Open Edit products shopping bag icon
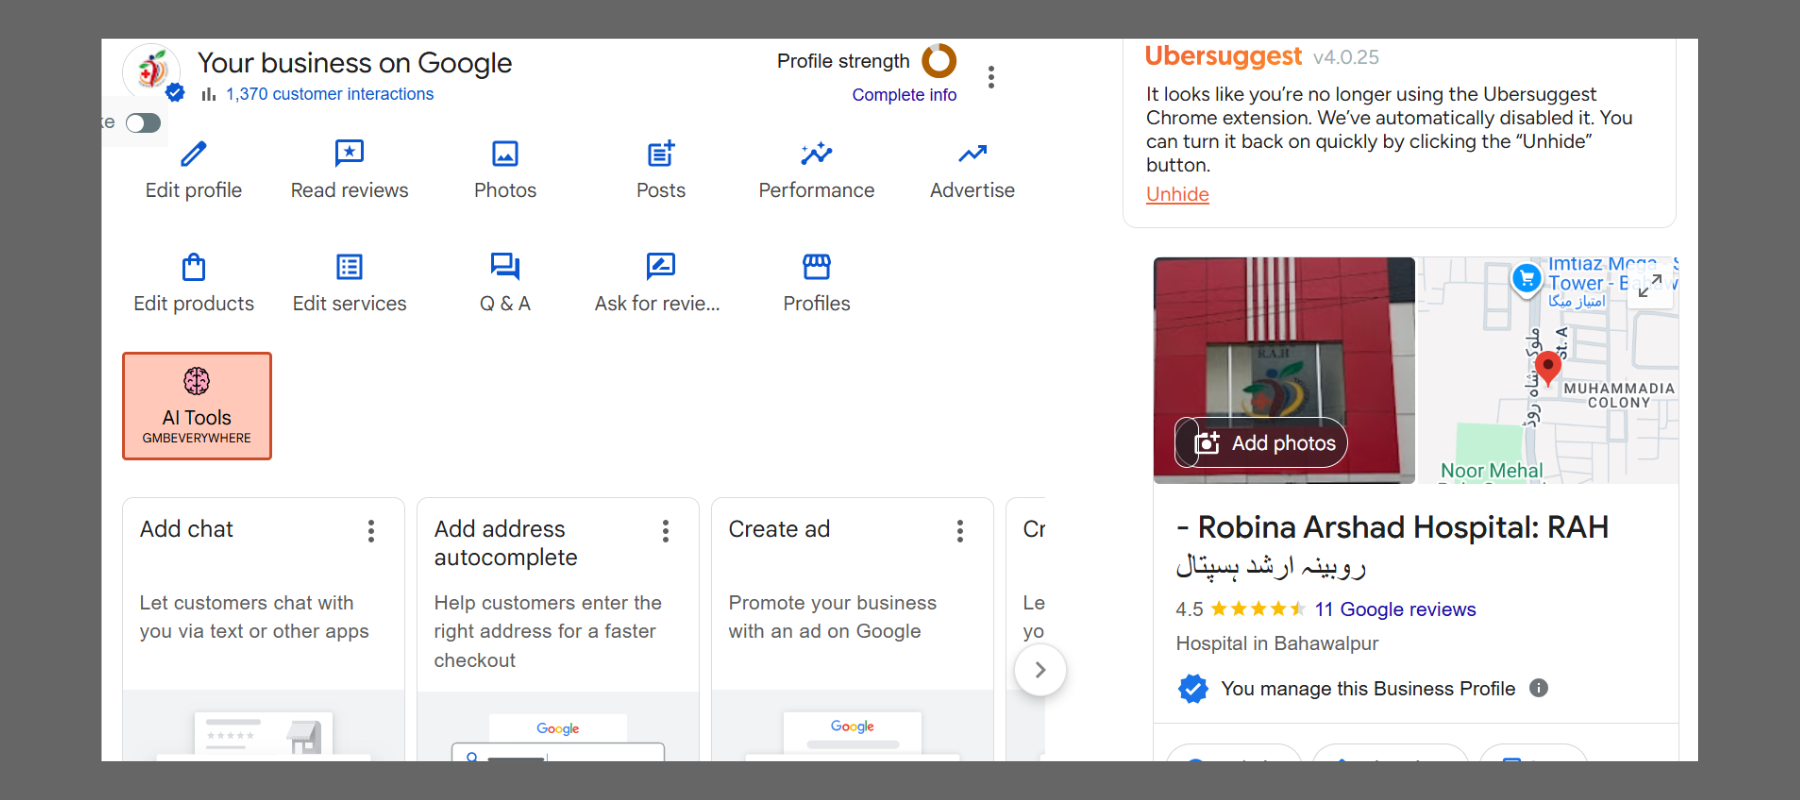This screenshot has height=800, width=1800. point(193,267)
